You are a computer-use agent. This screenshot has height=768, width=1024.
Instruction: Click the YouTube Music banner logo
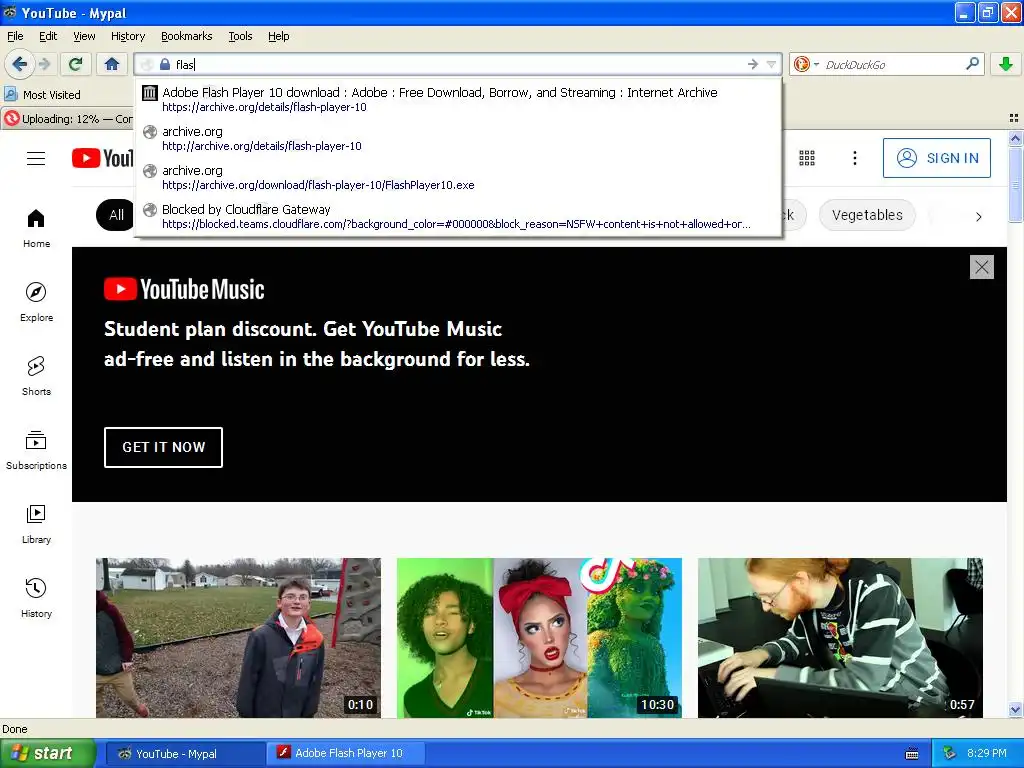184,289
